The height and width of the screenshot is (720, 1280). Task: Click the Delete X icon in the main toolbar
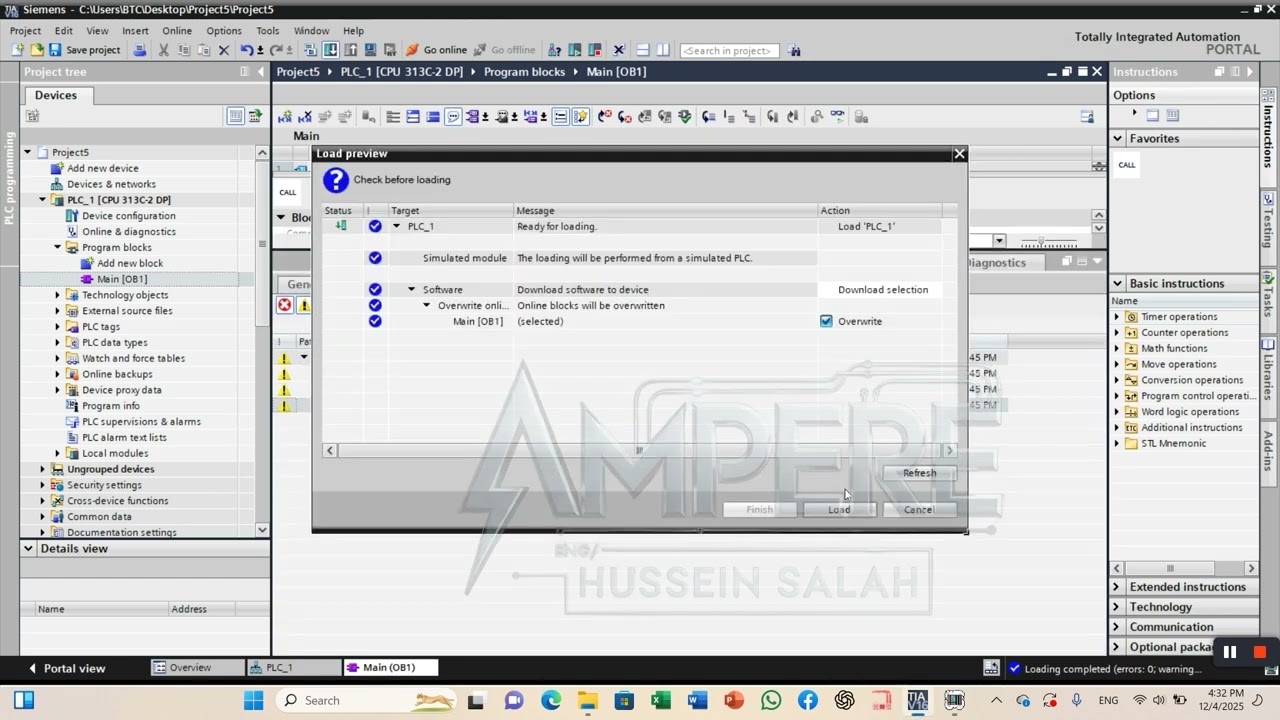[224, 50]
